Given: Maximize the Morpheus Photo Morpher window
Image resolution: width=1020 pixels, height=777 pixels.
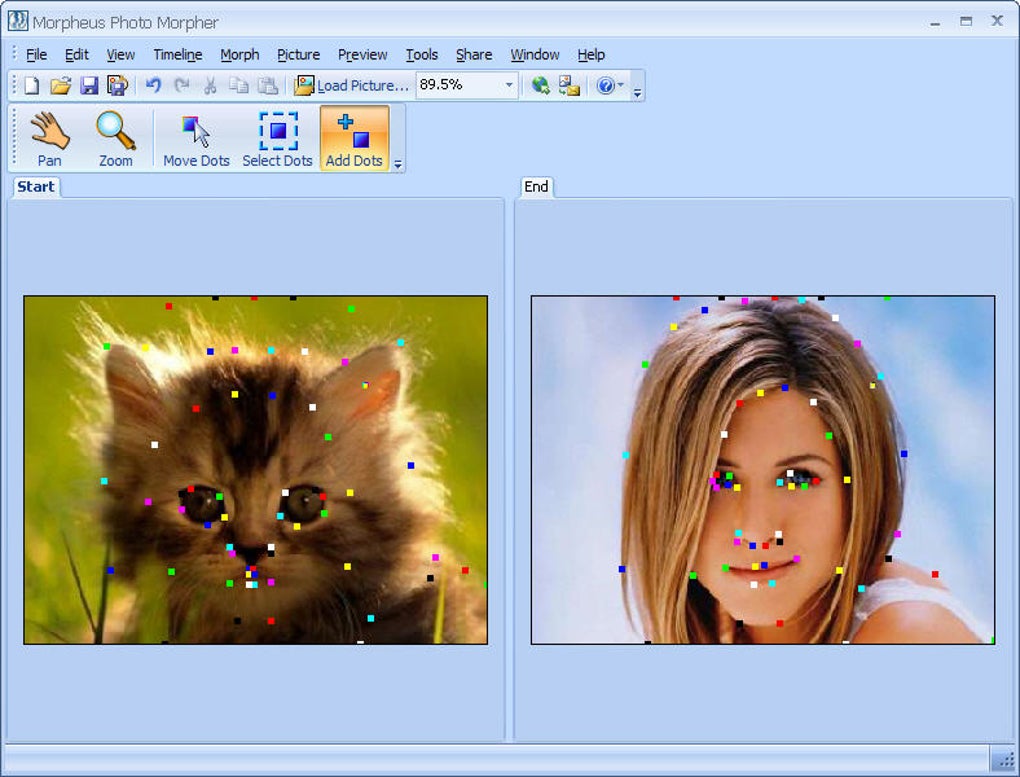Looking at the screenshot, I should tap(966, 21).
